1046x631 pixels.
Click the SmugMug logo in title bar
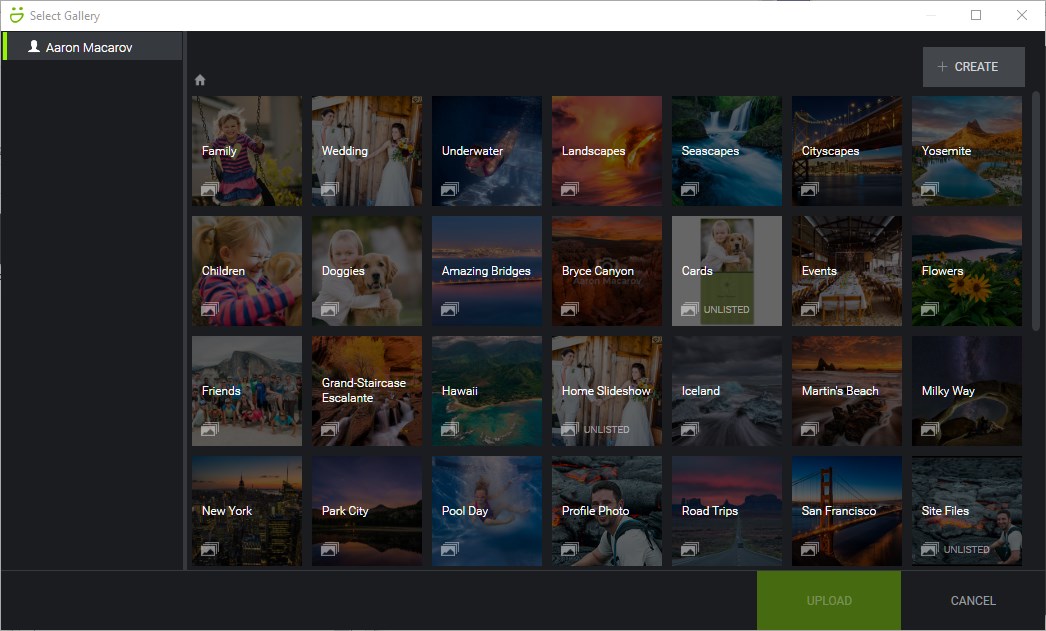tap(17, 15)
